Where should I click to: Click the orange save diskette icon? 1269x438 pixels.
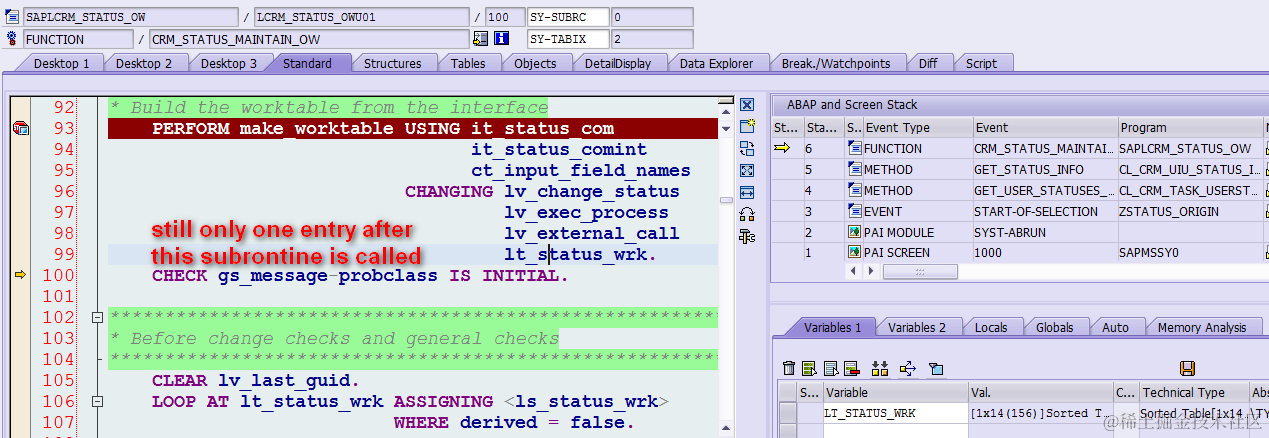[x=1188, y=368]
